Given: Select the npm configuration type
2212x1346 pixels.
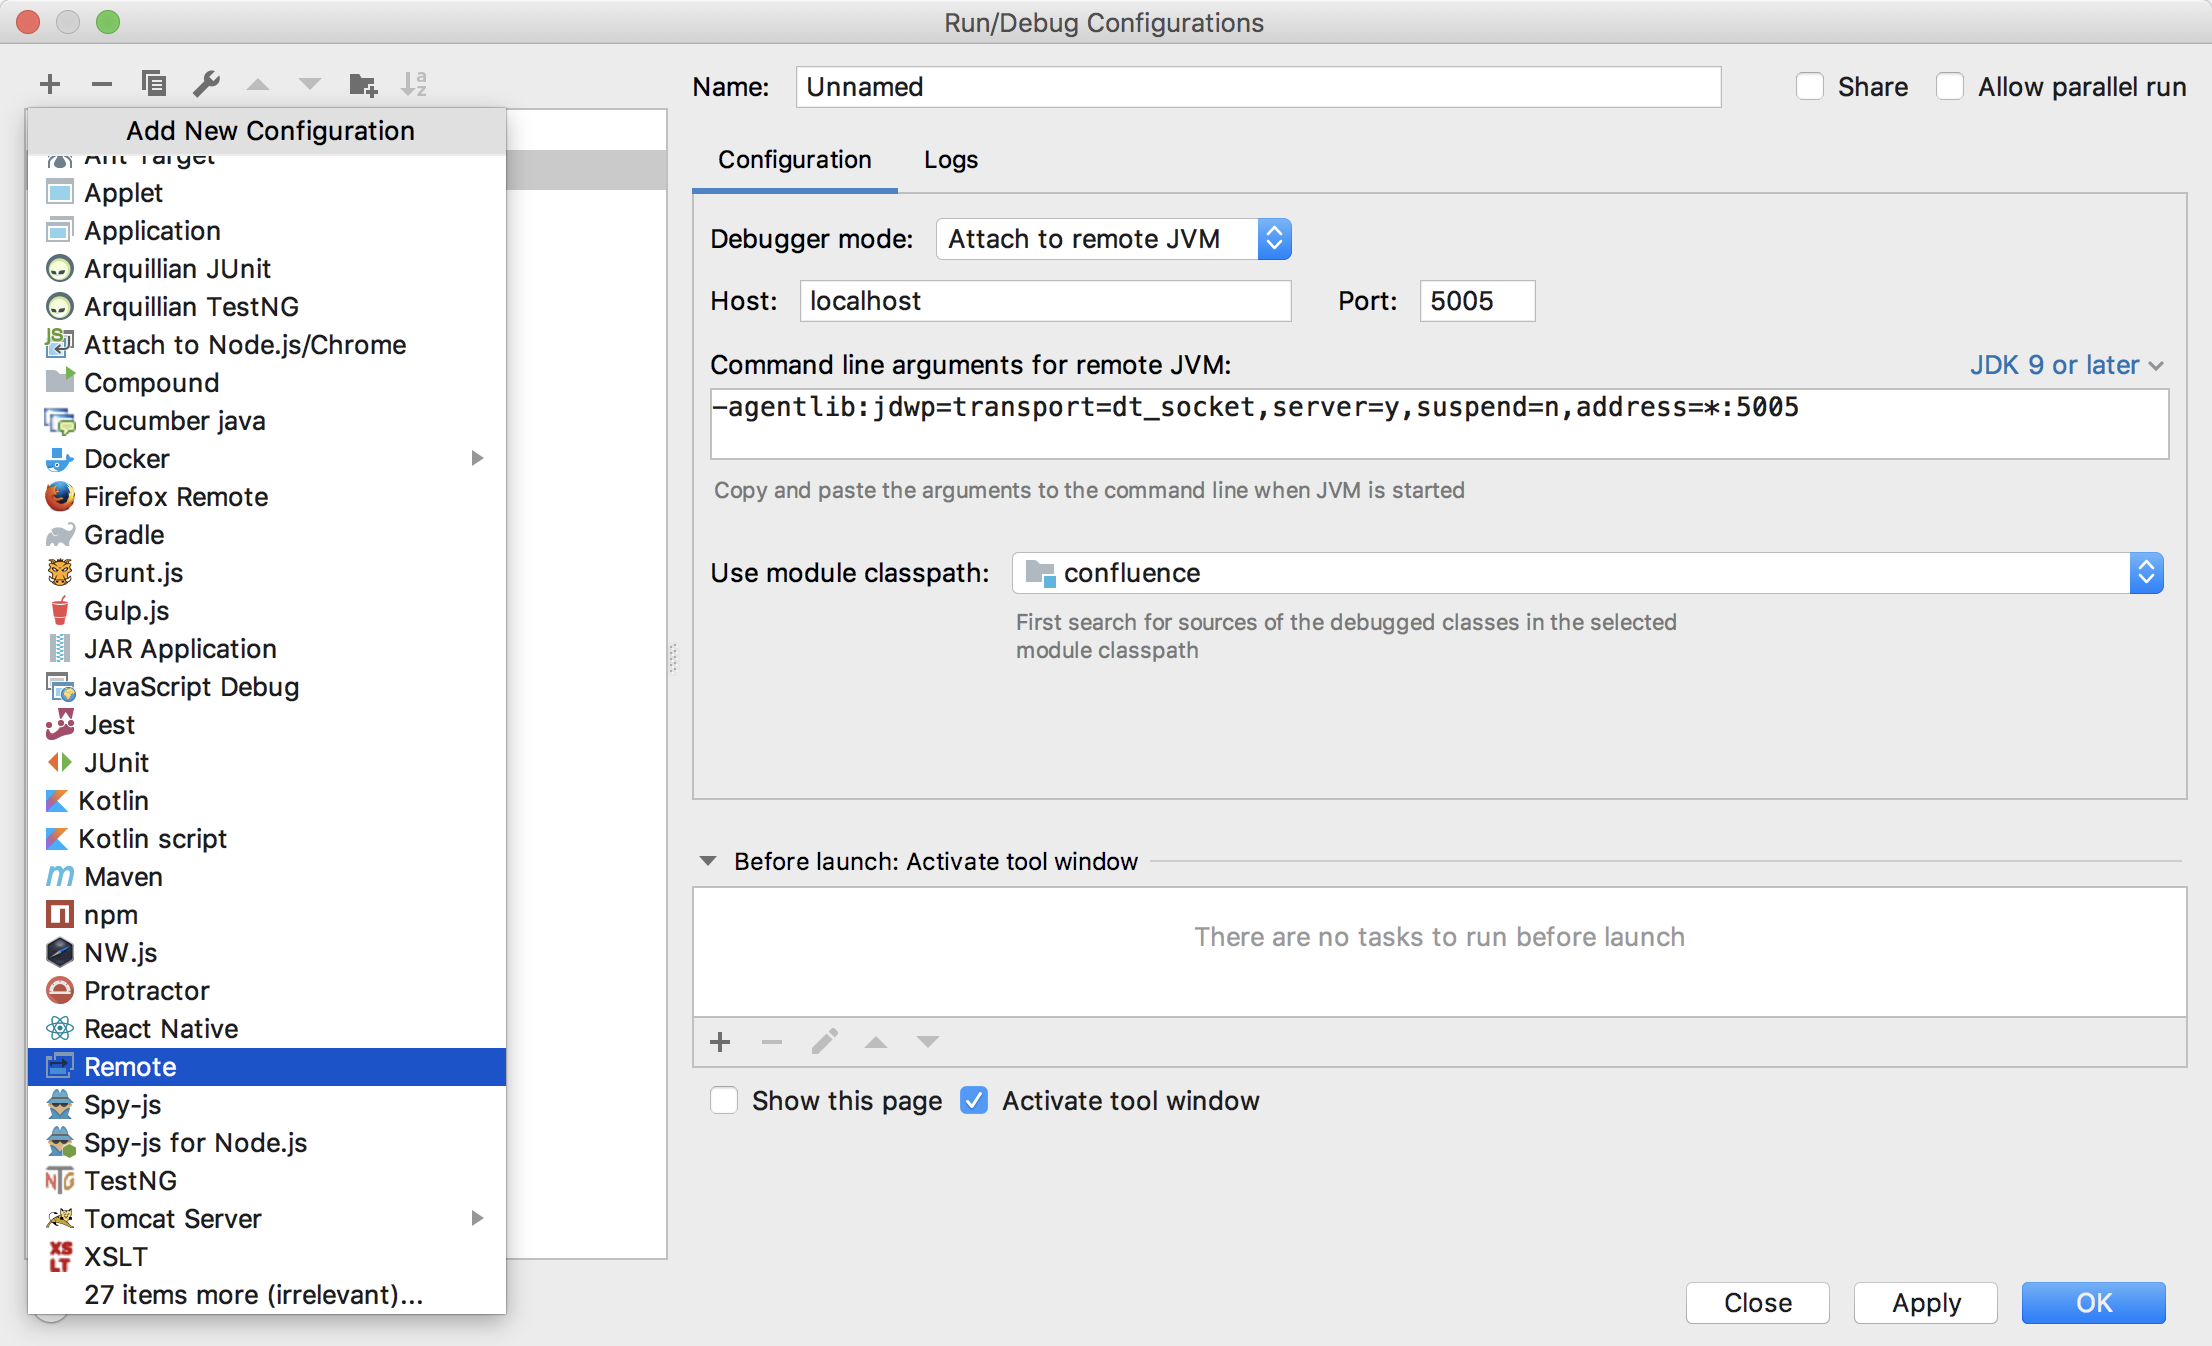Looking at the screenshot, I should point(266,914).
